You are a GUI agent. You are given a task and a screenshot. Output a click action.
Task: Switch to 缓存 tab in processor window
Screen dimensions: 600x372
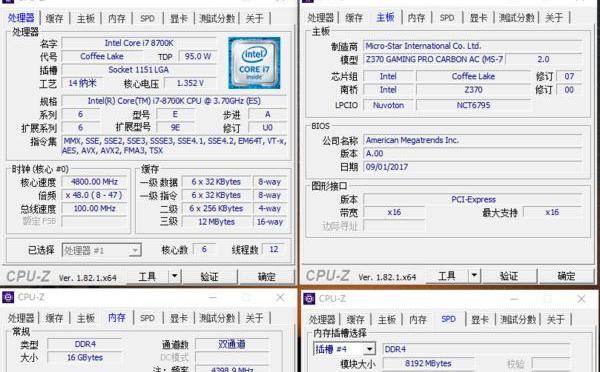pos(54,18)
